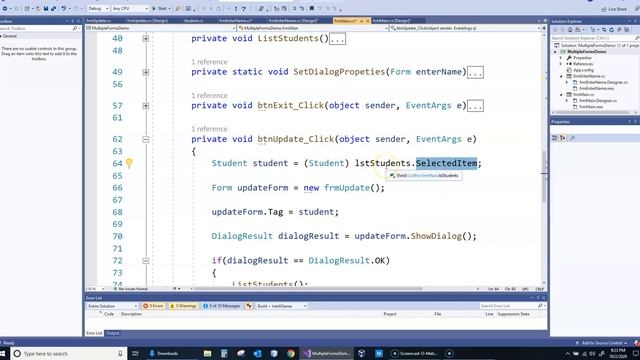Image resolution: width=640 pixels, height=360 pixels.
Task: Open the Build + IntelliSense dropdown
Action: [x=282, y=306]
